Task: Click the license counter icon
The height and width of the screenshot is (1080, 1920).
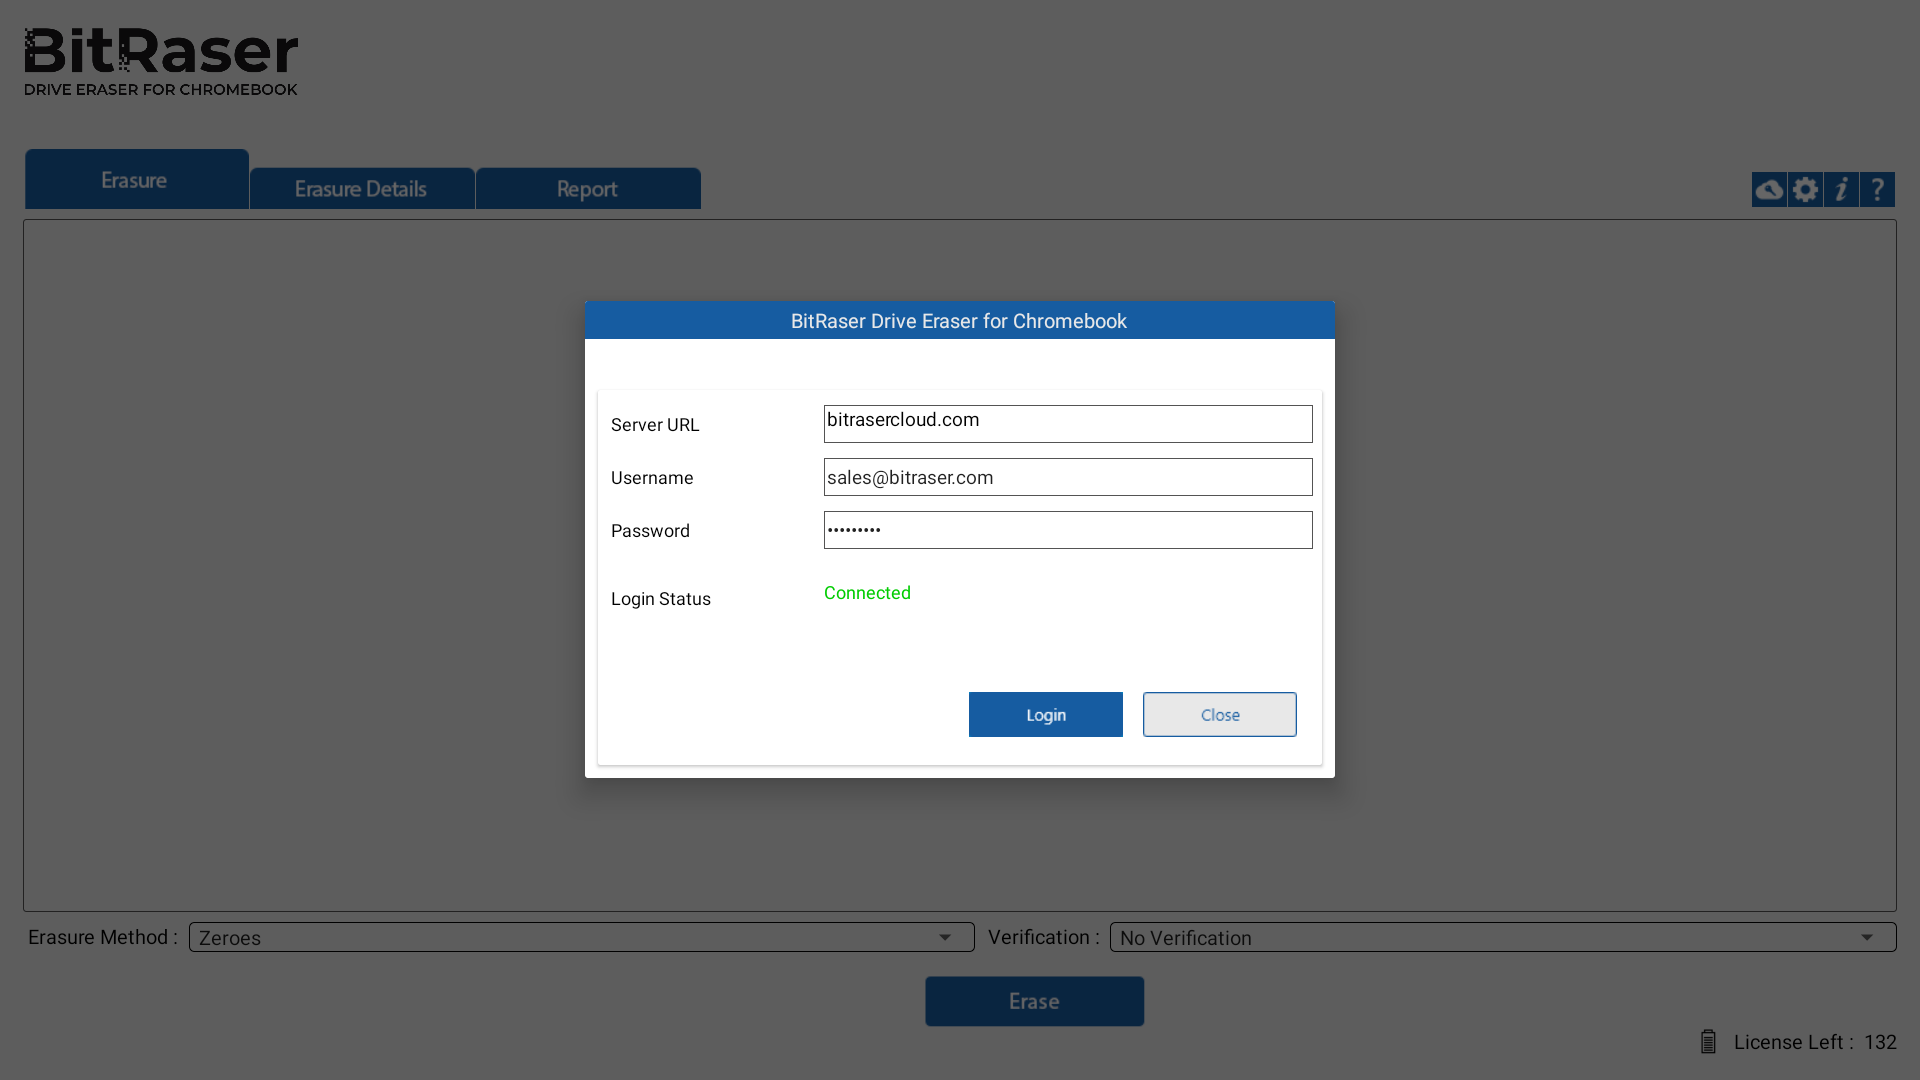Action: tap(1708, 1041)
